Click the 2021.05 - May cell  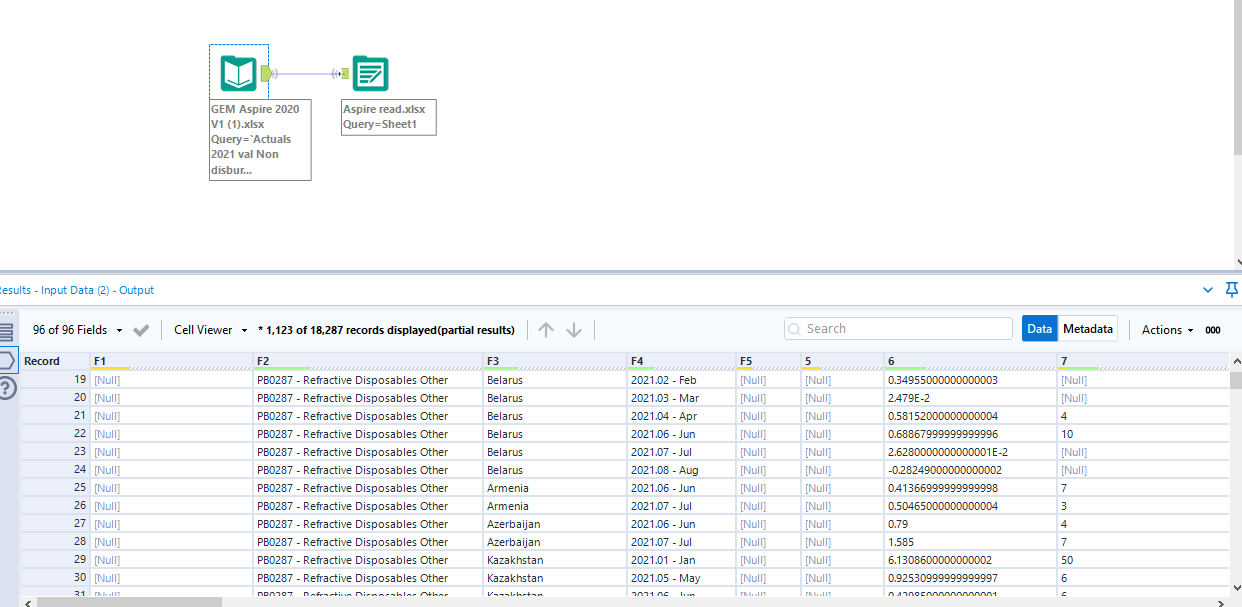click(x=680, y=578)
